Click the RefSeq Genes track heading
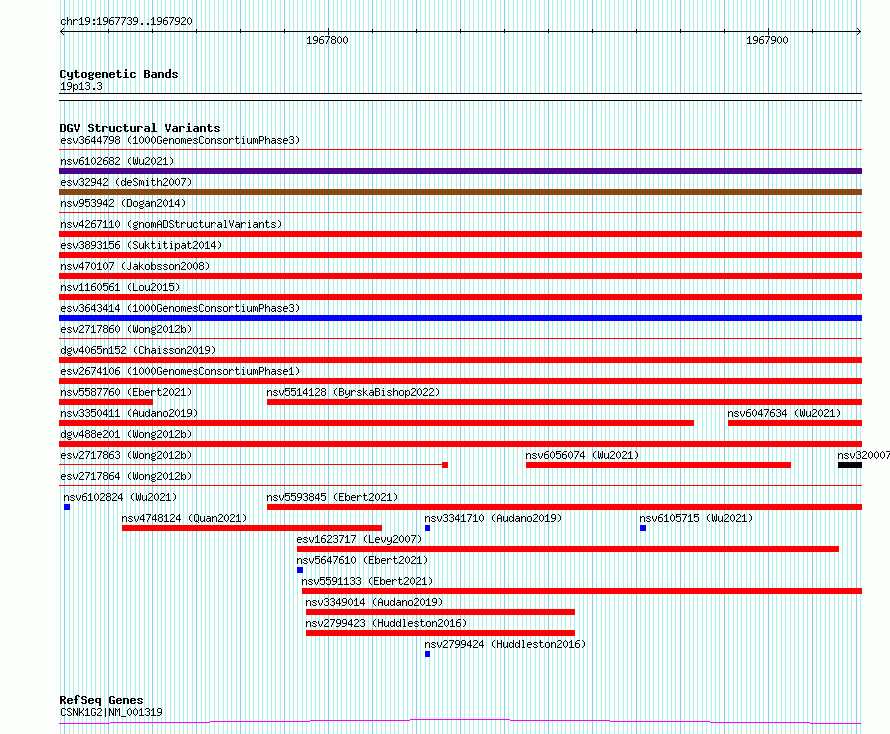Viewport: 890px width, 734px height. 101,700
